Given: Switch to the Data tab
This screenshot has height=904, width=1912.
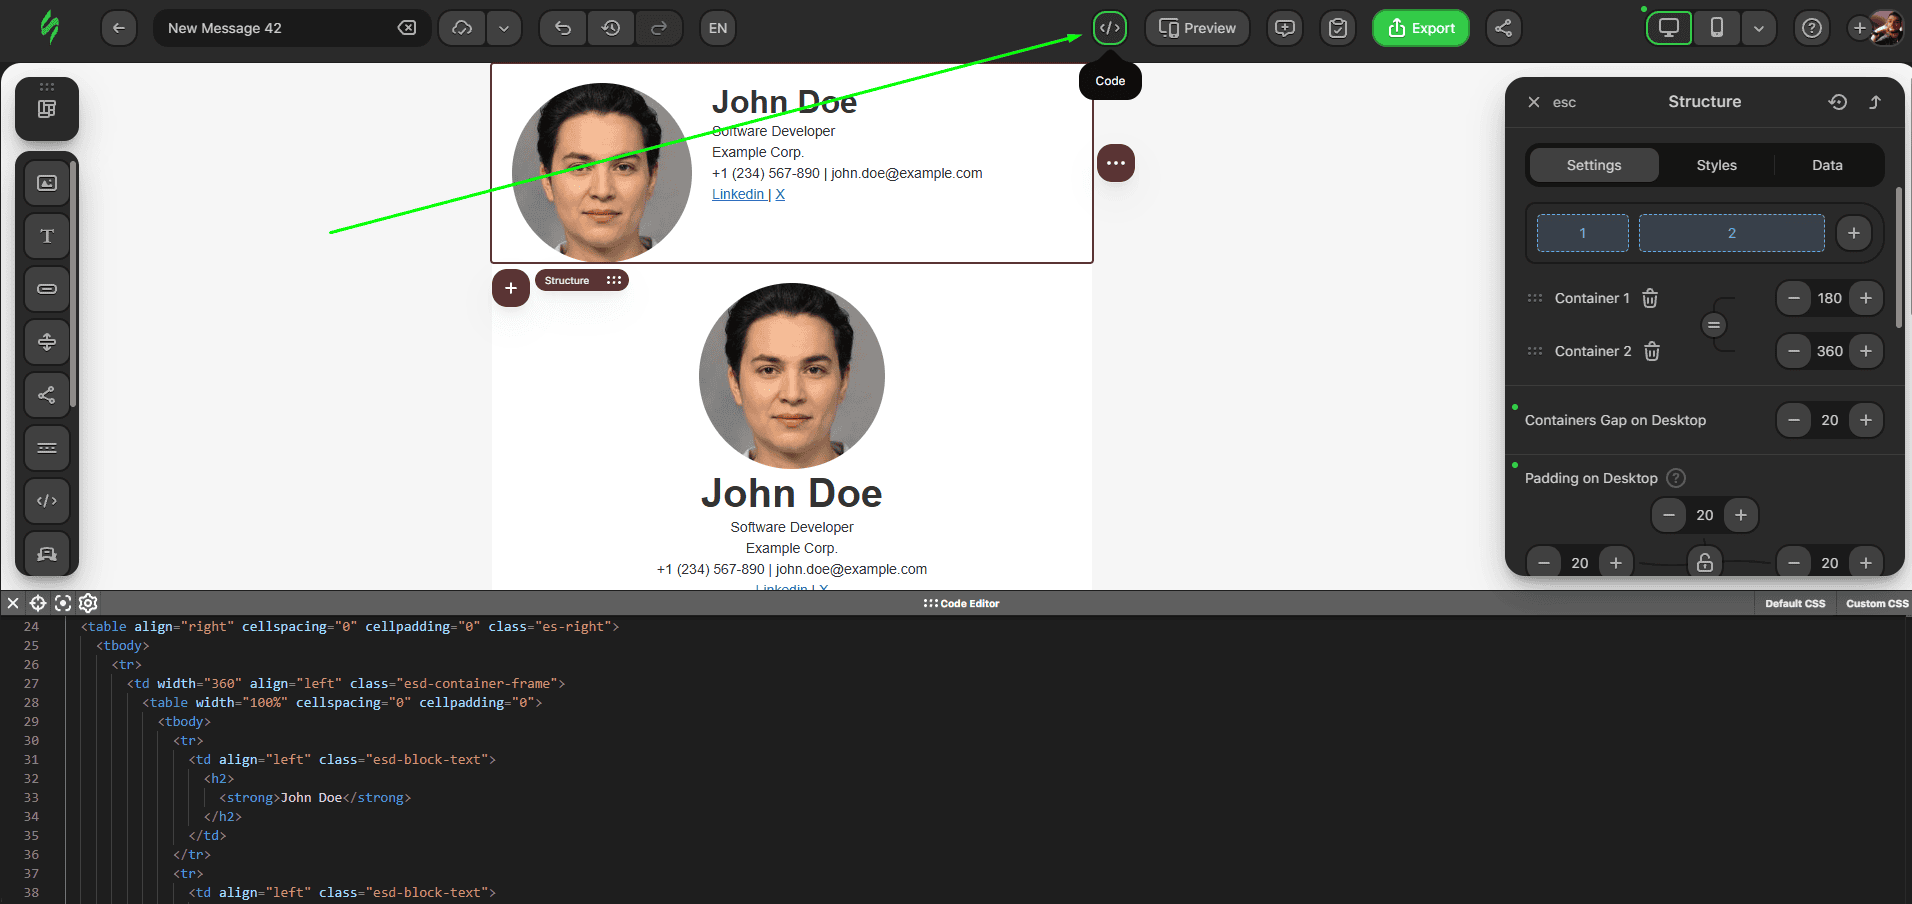Looking at the screenshot, I should pyautogui.click(x=1827, y=165).
